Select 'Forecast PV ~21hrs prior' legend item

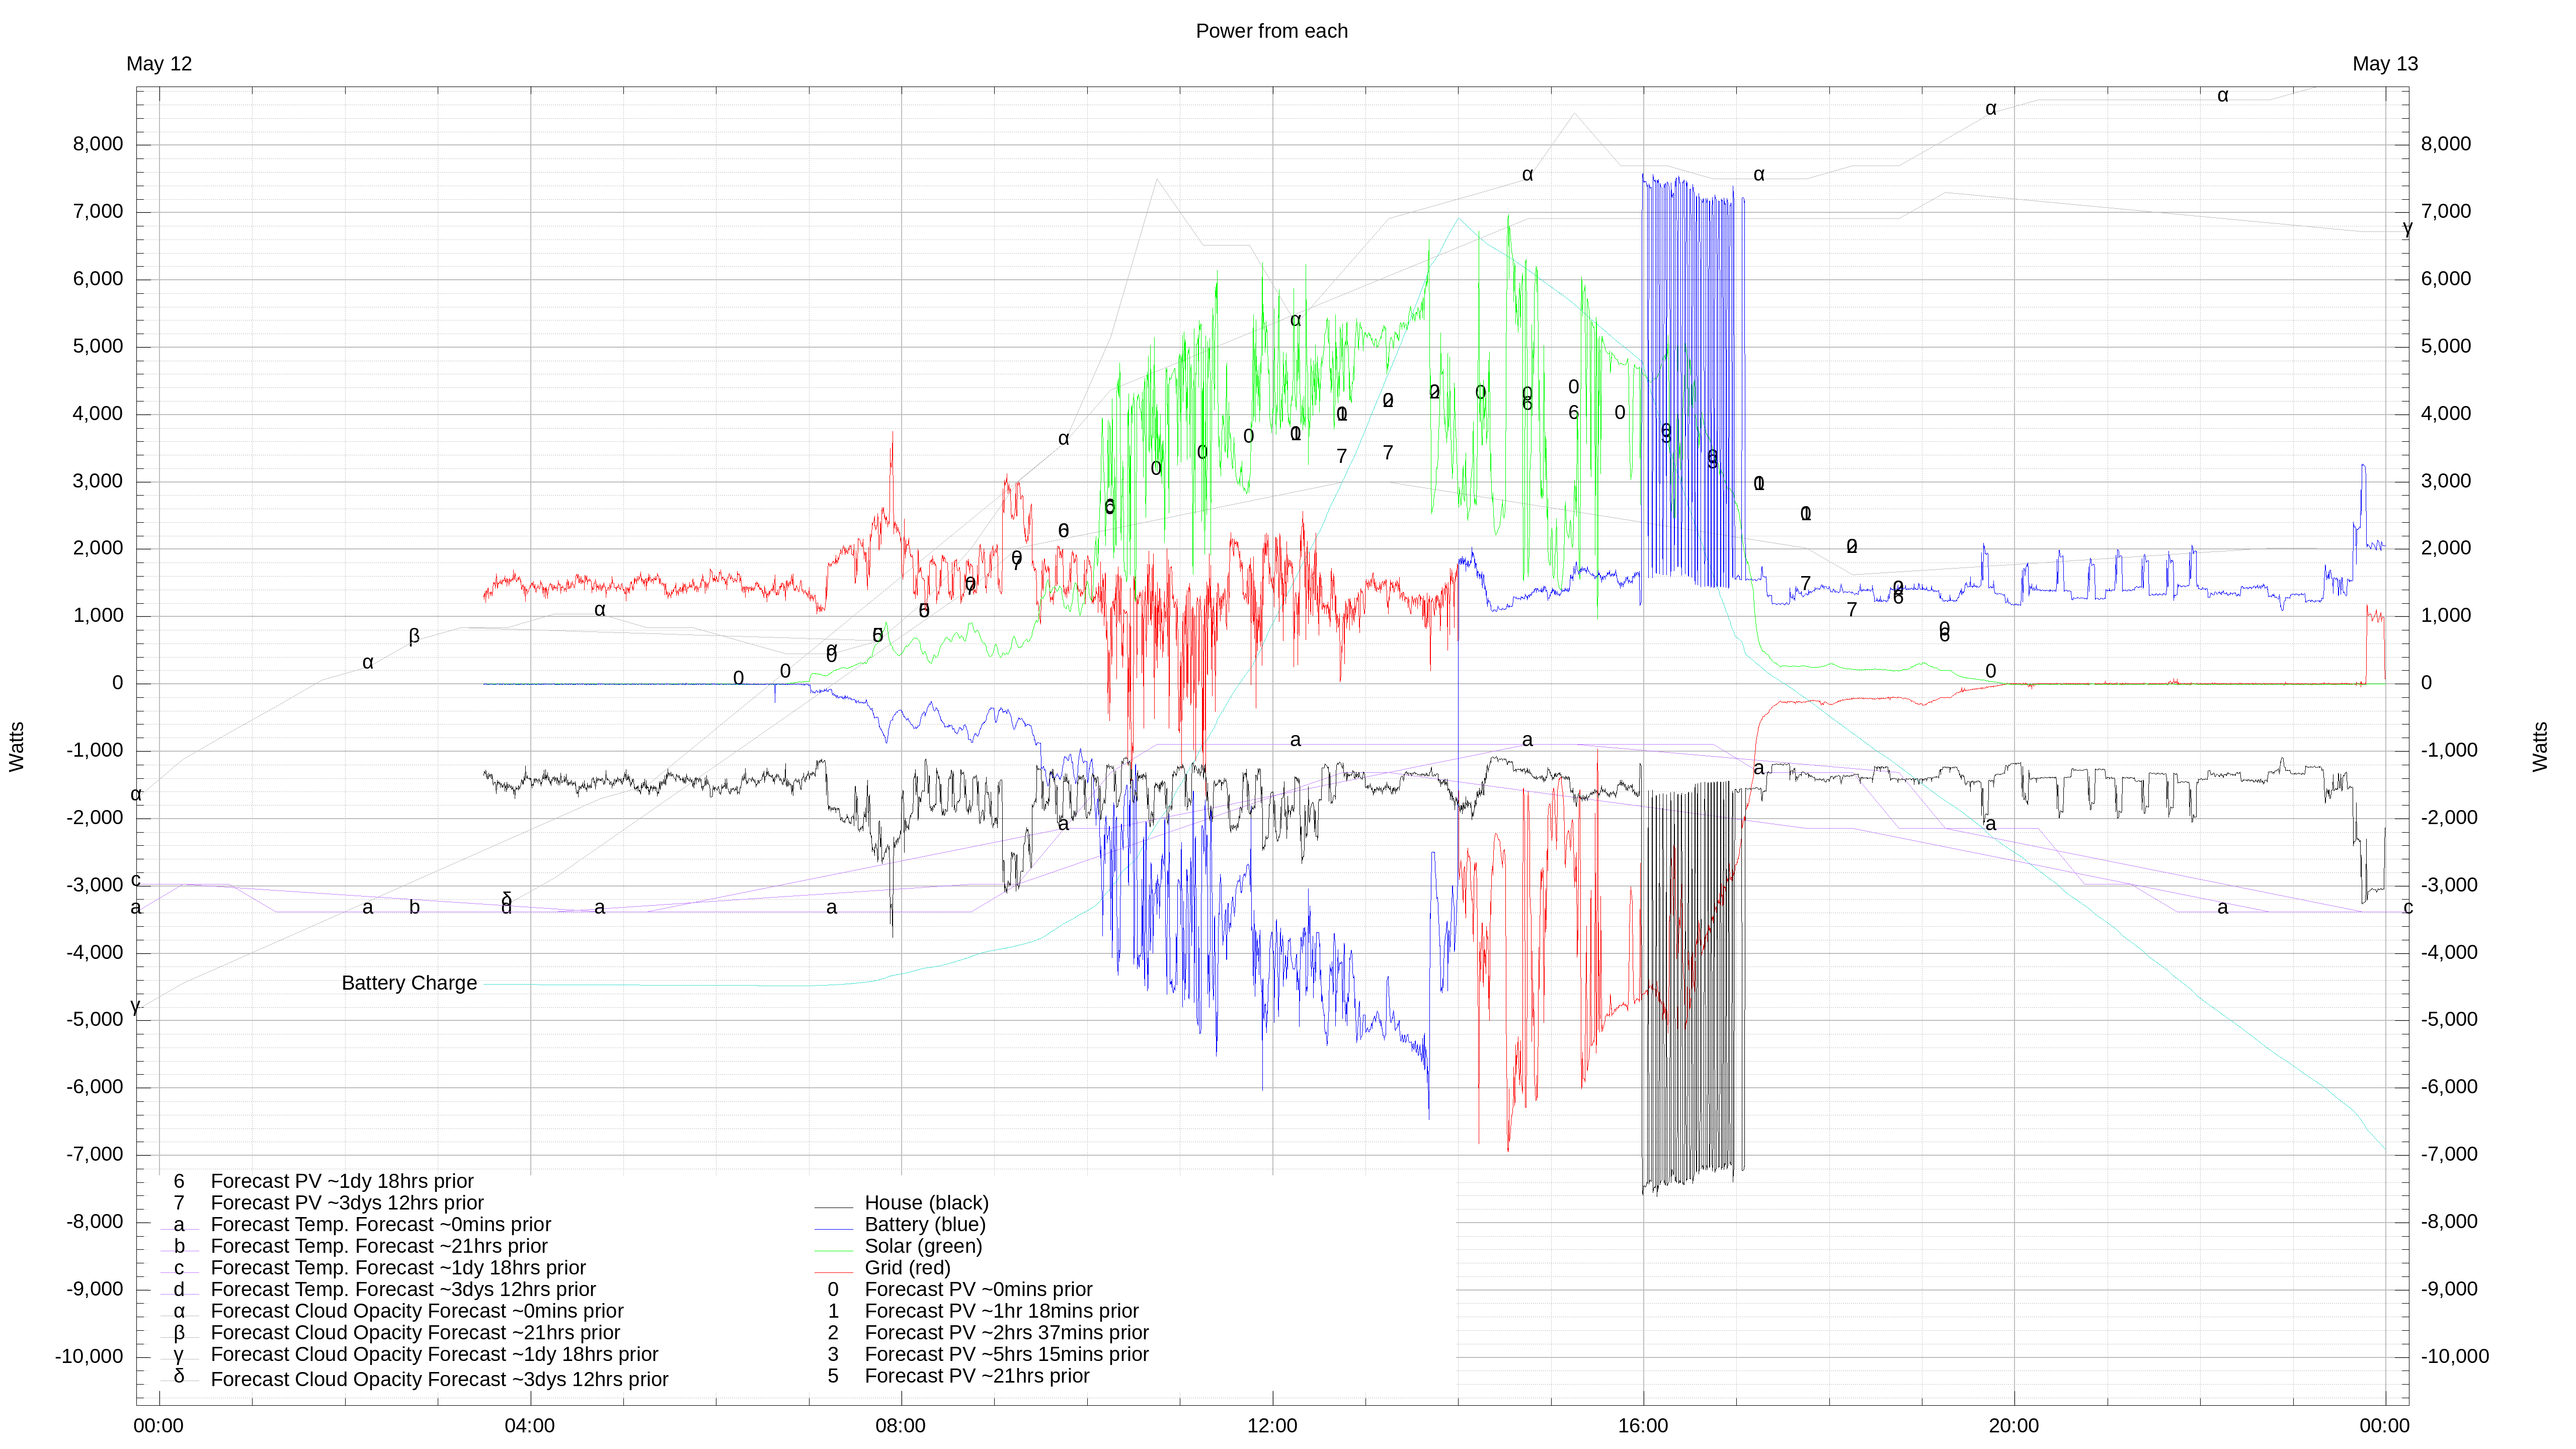click(976, 1377)
